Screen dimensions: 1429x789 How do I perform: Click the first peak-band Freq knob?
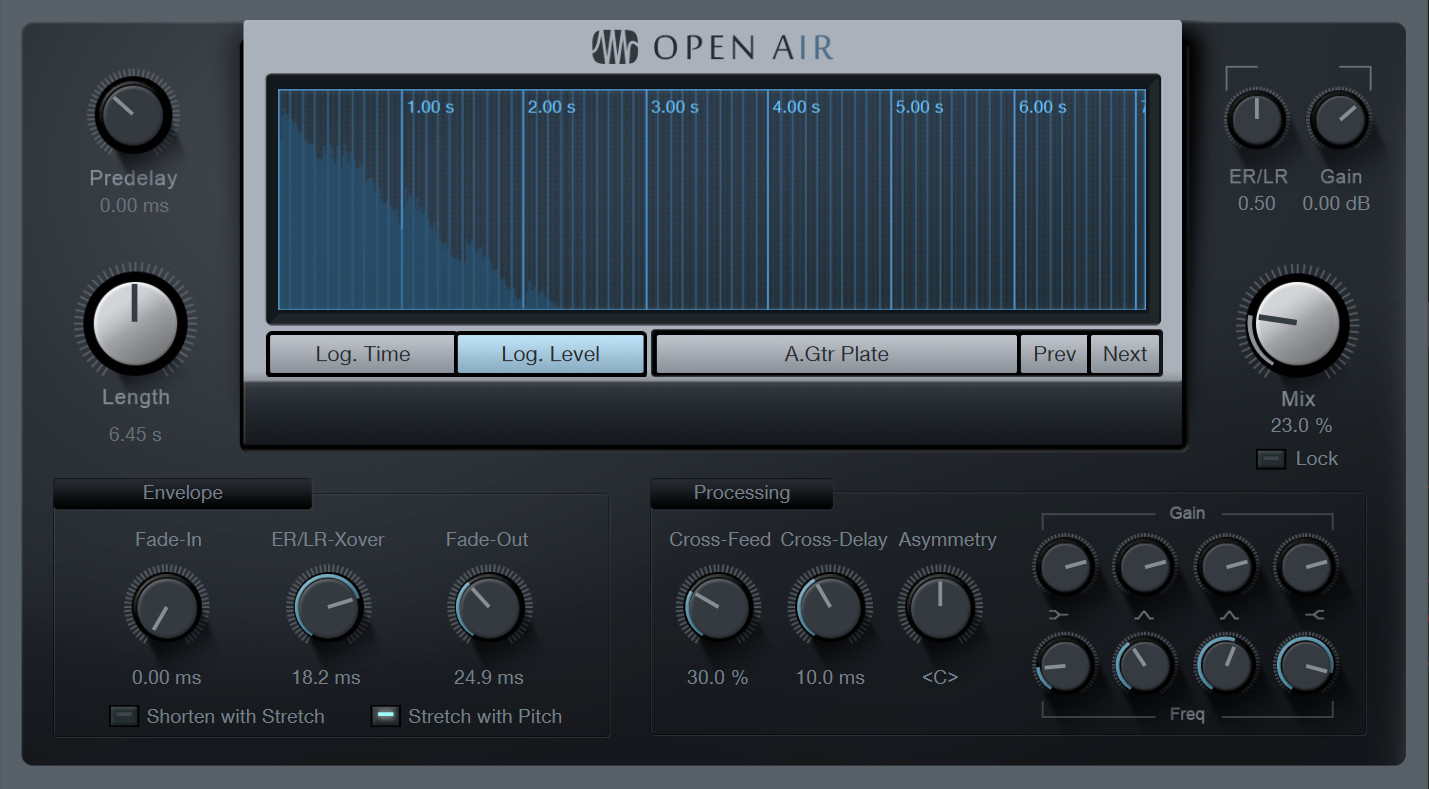[x=1144, y=665]
